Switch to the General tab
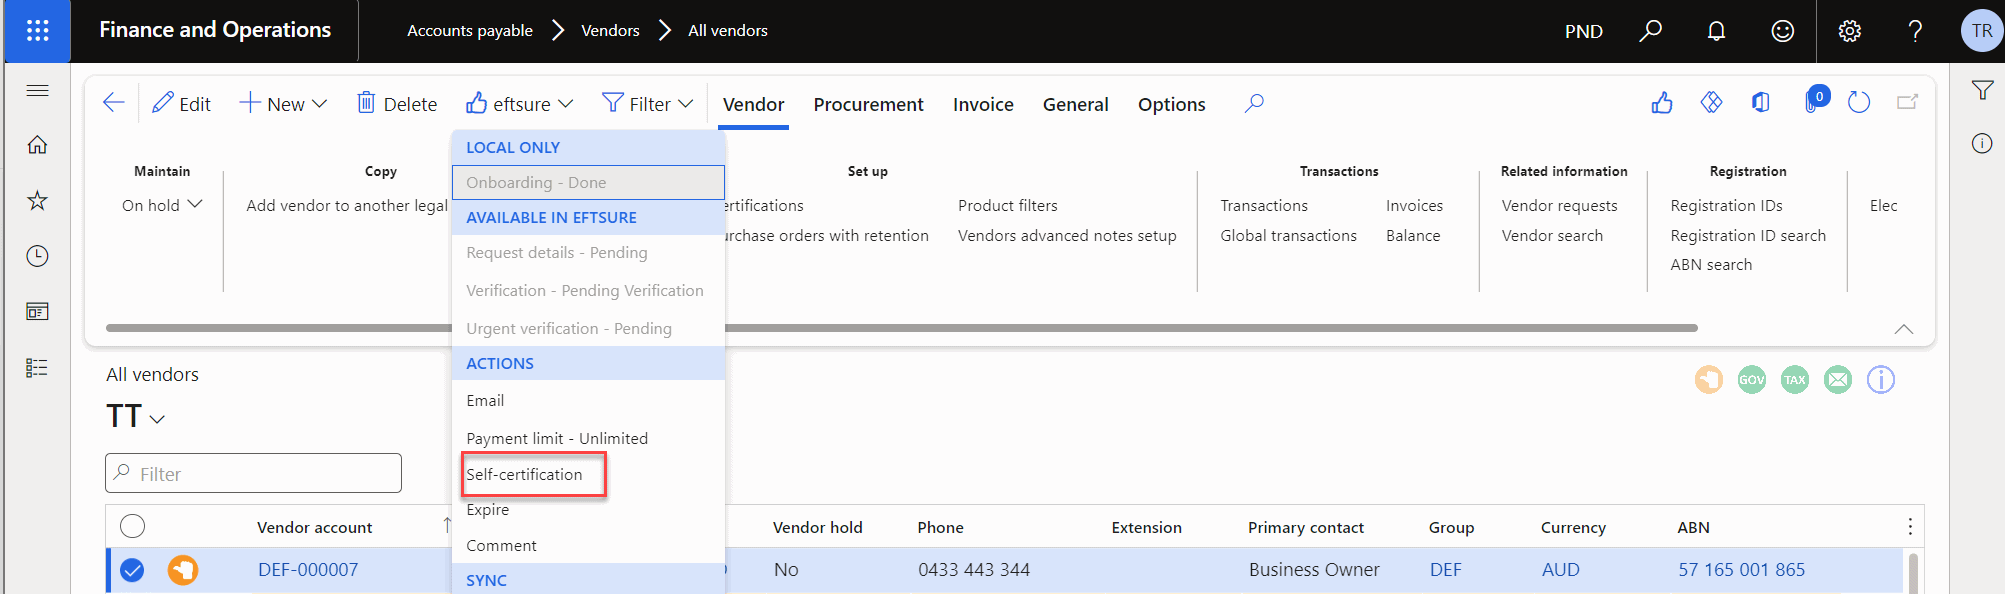Viewport: 2005px width, 594px height. [1075, 105]
